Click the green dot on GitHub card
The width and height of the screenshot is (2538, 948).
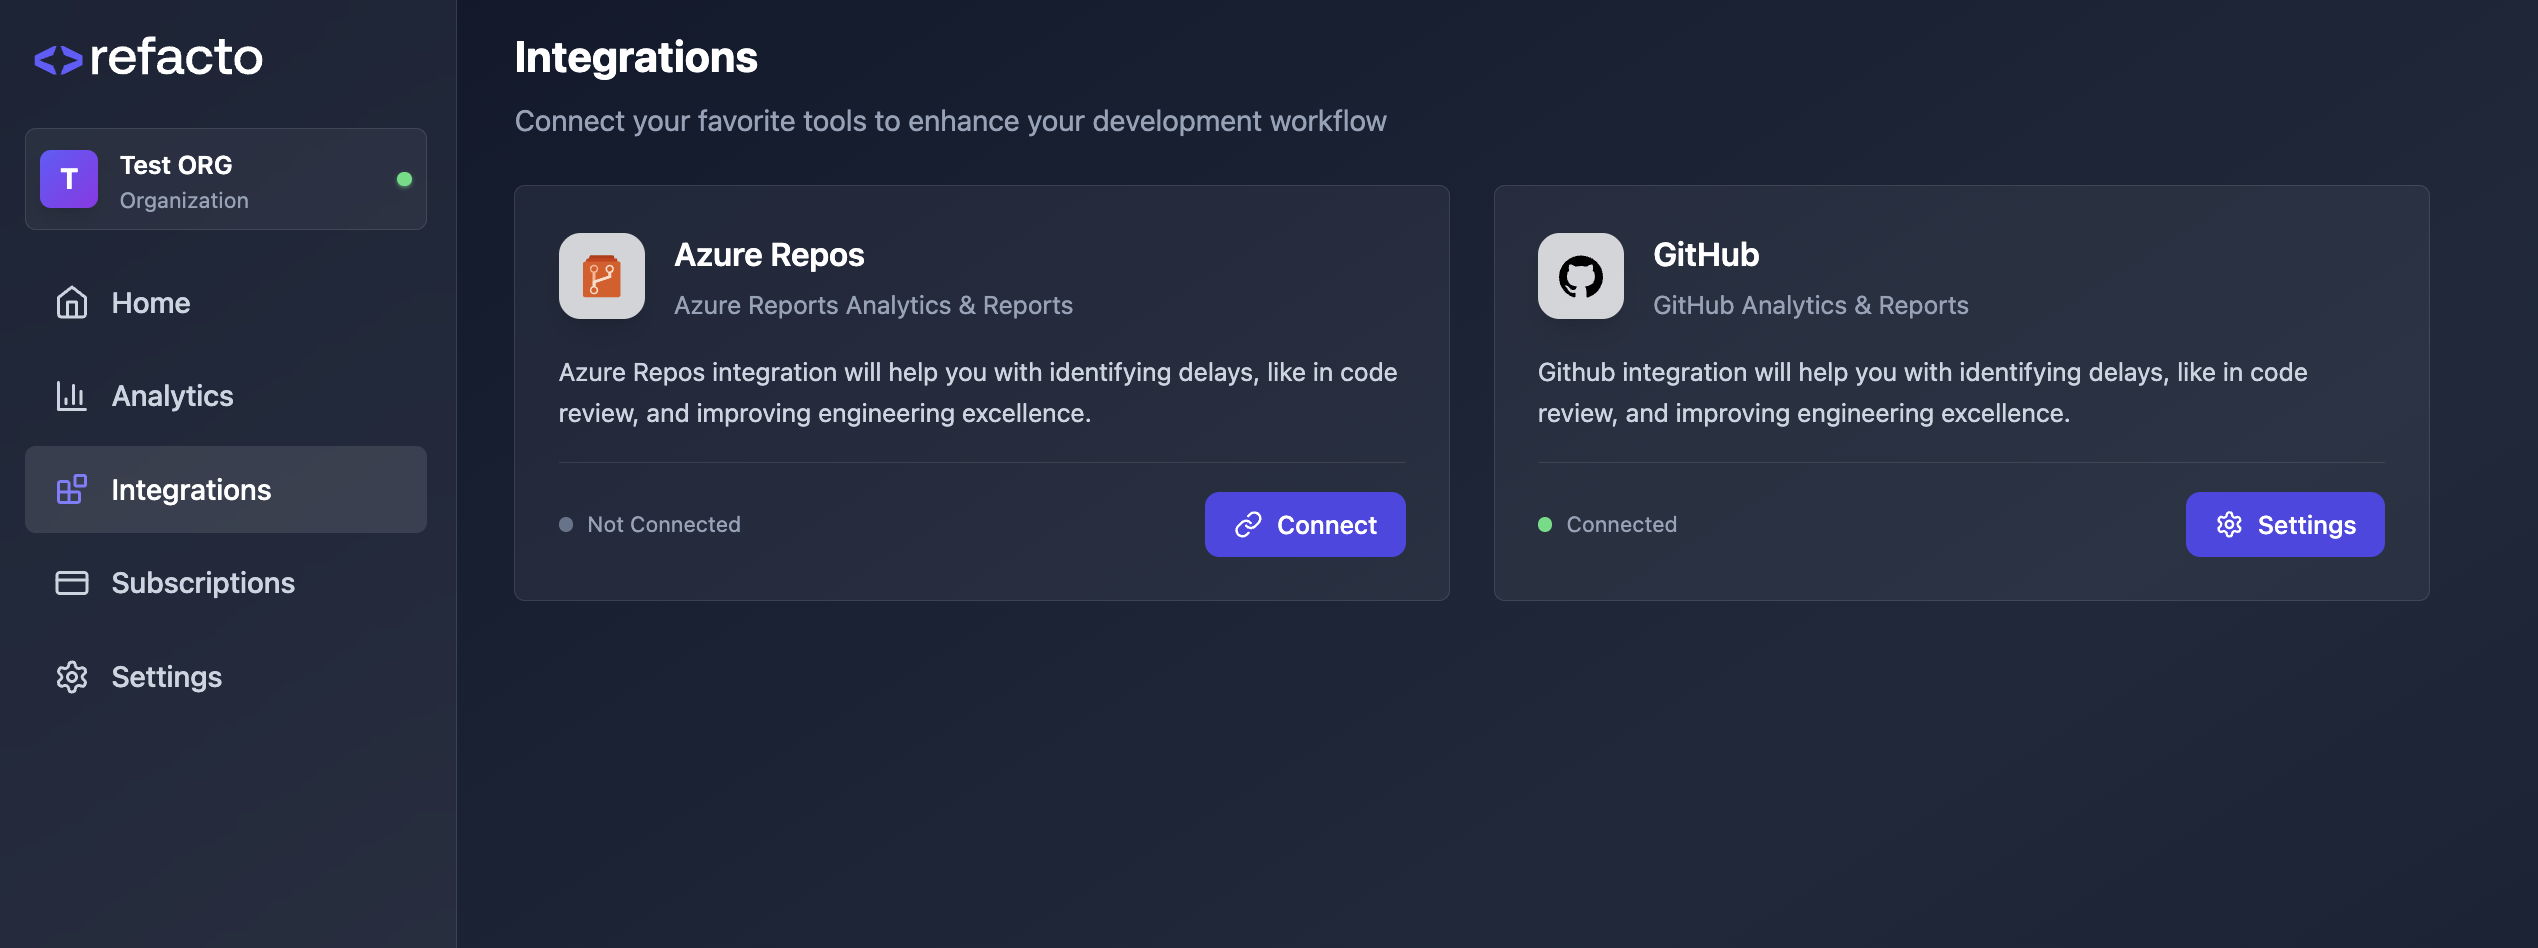(x=1545, y=524)
